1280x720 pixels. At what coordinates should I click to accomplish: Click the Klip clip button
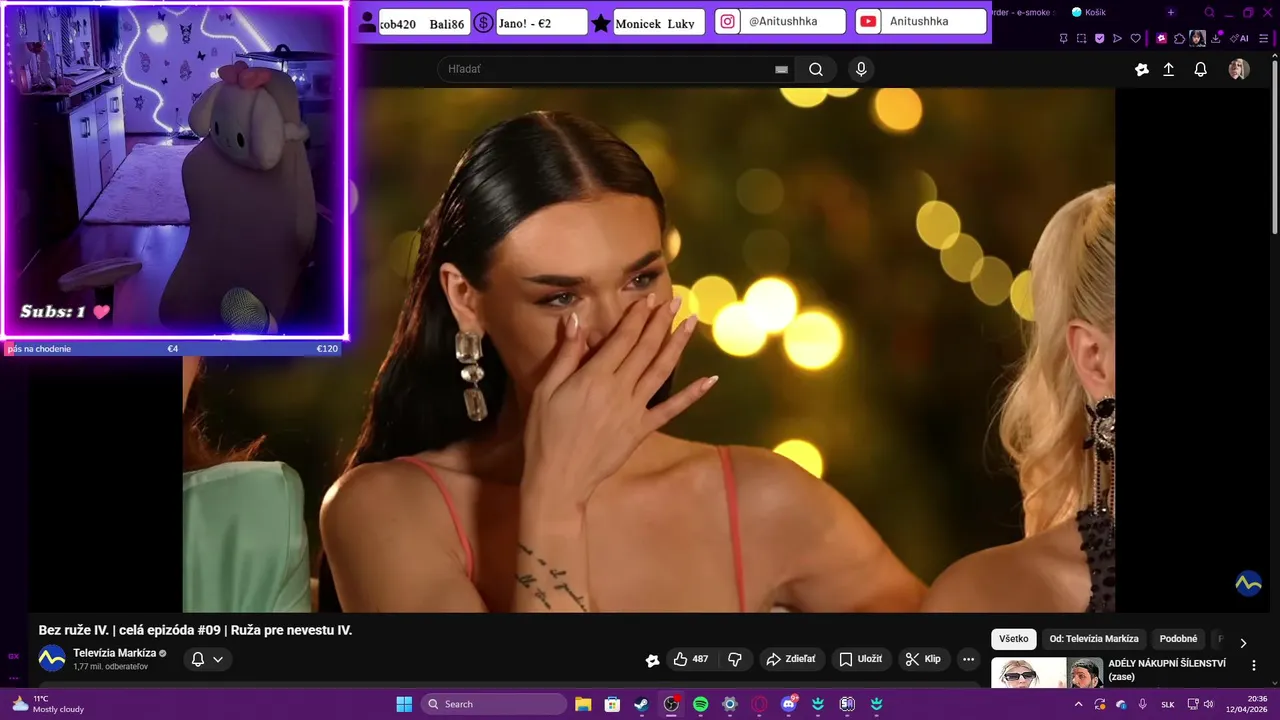[x=923, y=659]
